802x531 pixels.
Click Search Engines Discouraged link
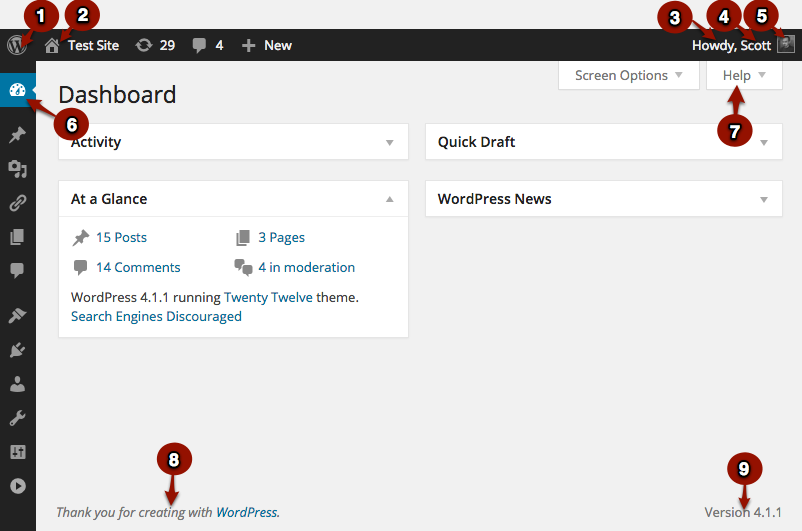coord(156,317)
